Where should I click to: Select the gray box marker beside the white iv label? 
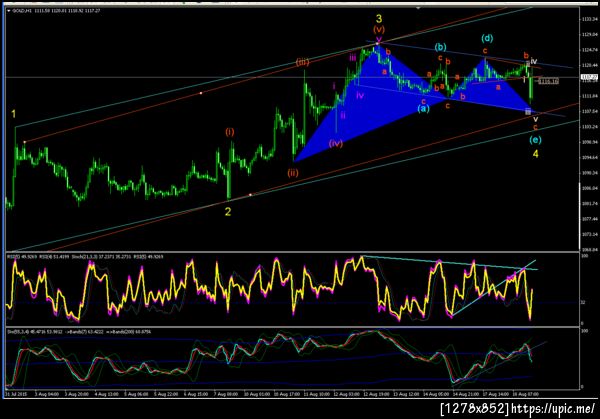coord(528,62)
